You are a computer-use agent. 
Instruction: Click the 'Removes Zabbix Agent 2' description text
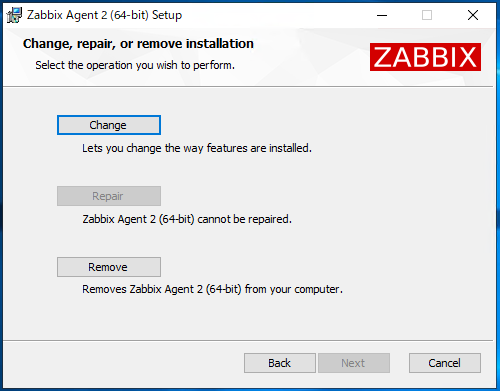(212, 289)
